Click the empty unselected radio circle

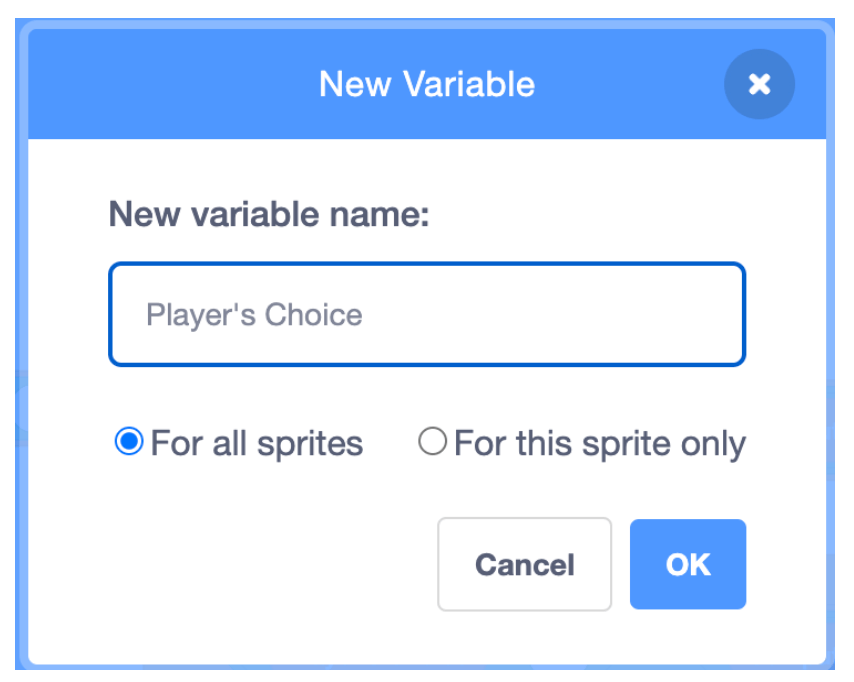point(432,442)
